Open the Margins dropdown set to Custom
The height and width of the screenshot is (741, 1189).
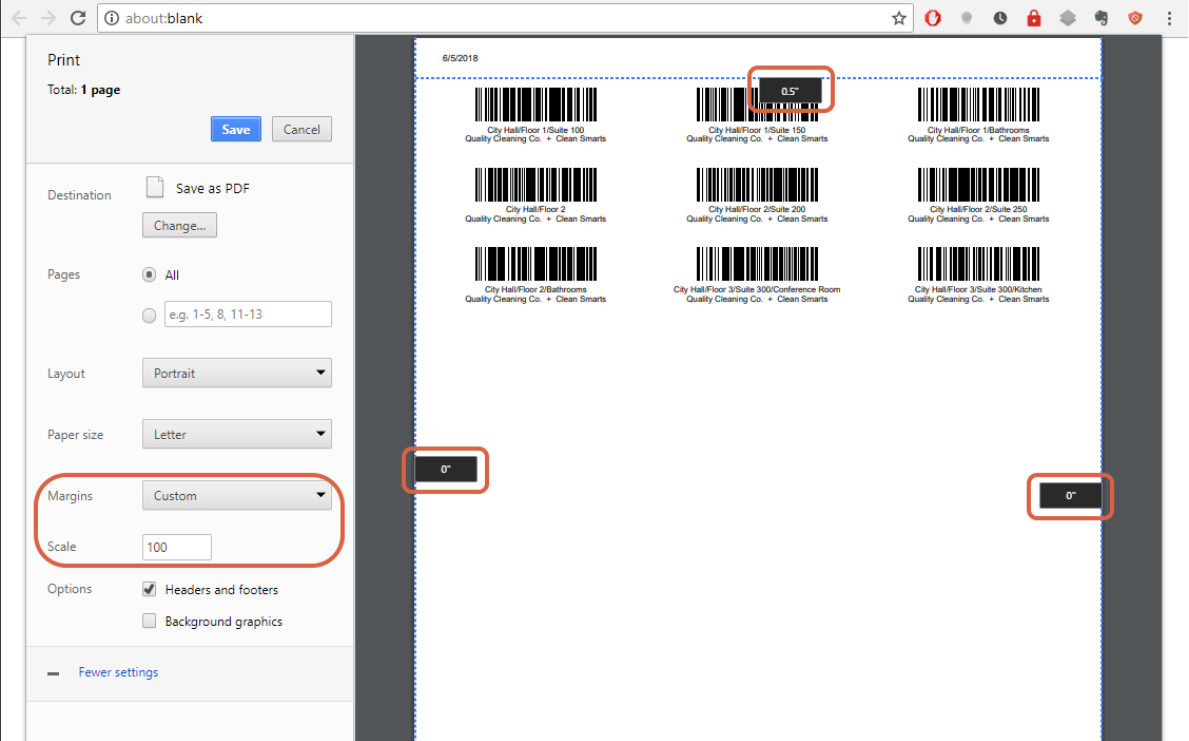(x=237, y=496)
